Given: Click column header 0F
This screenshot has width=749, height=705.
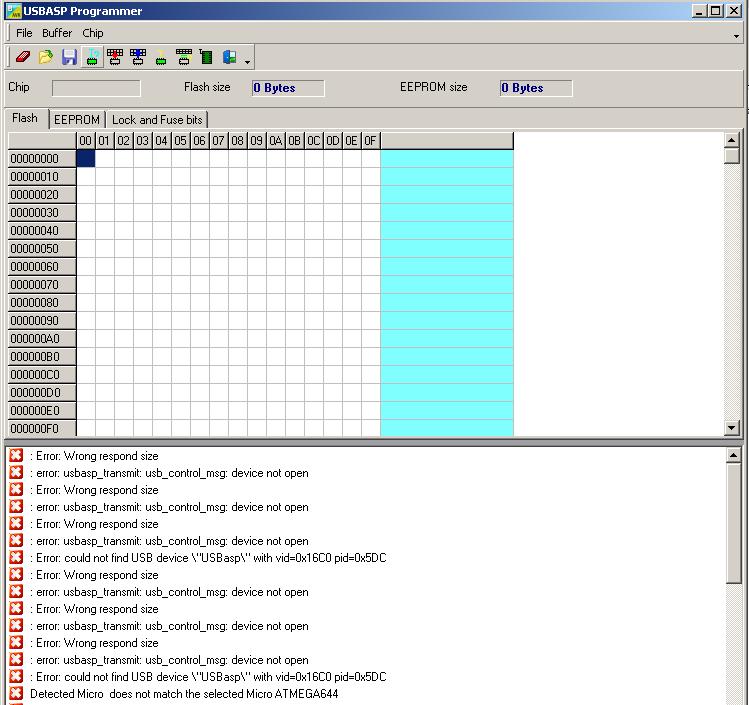Looking at the screenshot, I should click(x=370, y=141).
